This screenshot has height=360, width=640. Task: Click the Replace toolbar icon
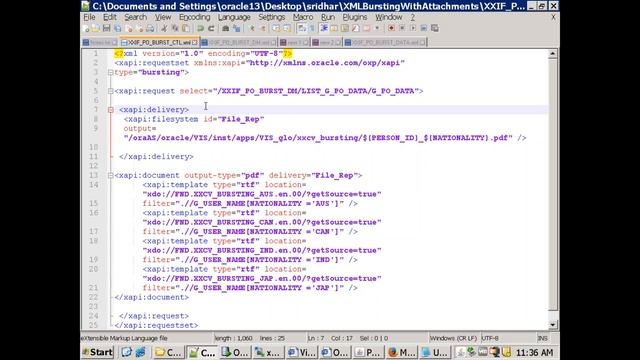point(236,28)
